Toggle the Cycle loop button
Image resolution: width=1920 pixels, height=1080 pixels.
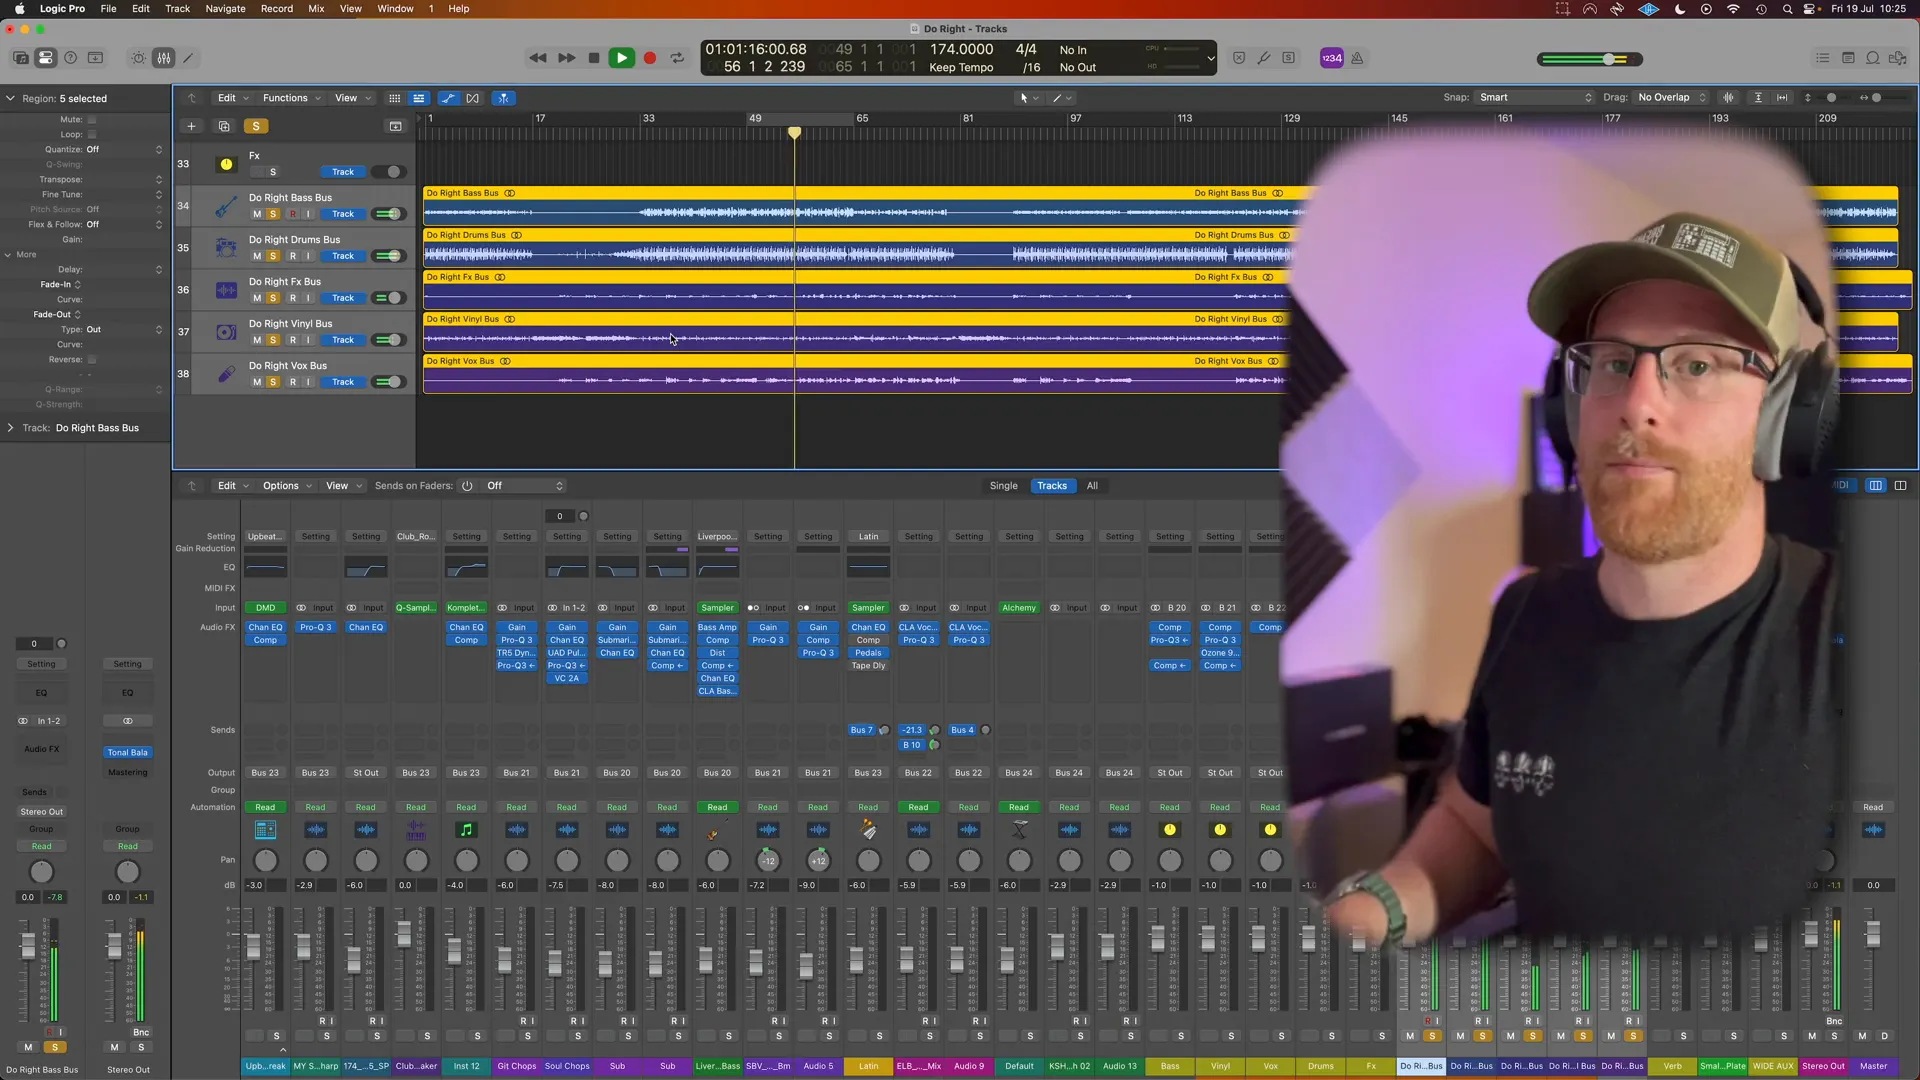tap(677, 58)
